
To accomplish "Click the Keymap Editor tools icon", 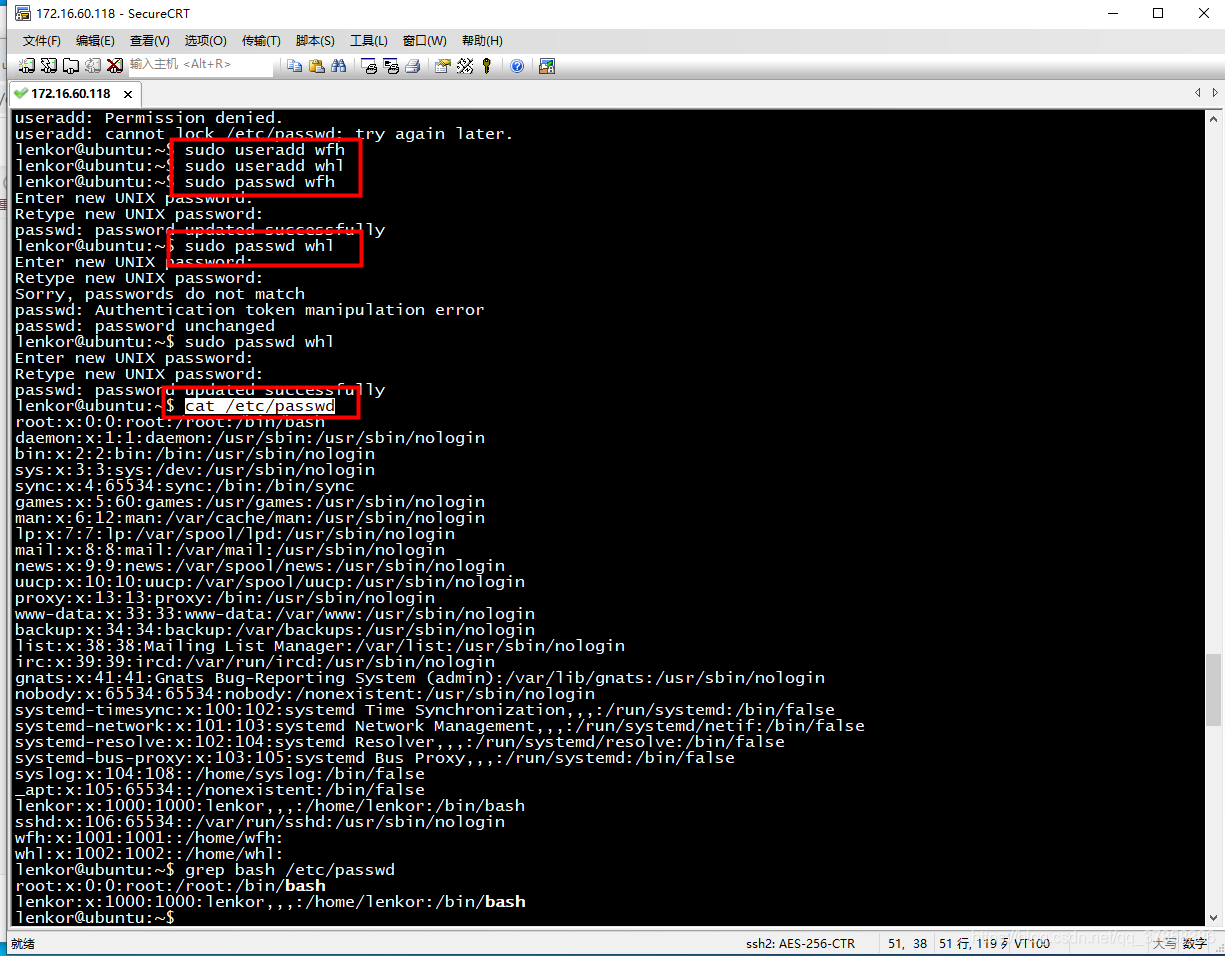I will click(465, 66).
